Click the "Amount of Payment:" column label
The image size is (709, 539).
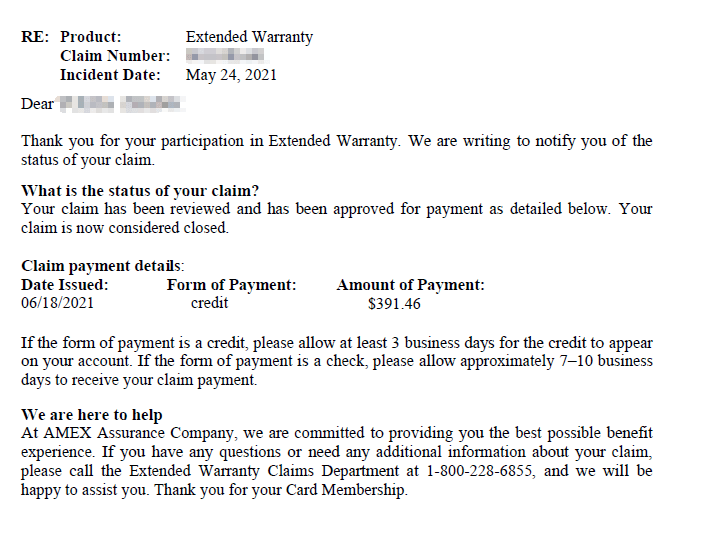coord(411,285)
